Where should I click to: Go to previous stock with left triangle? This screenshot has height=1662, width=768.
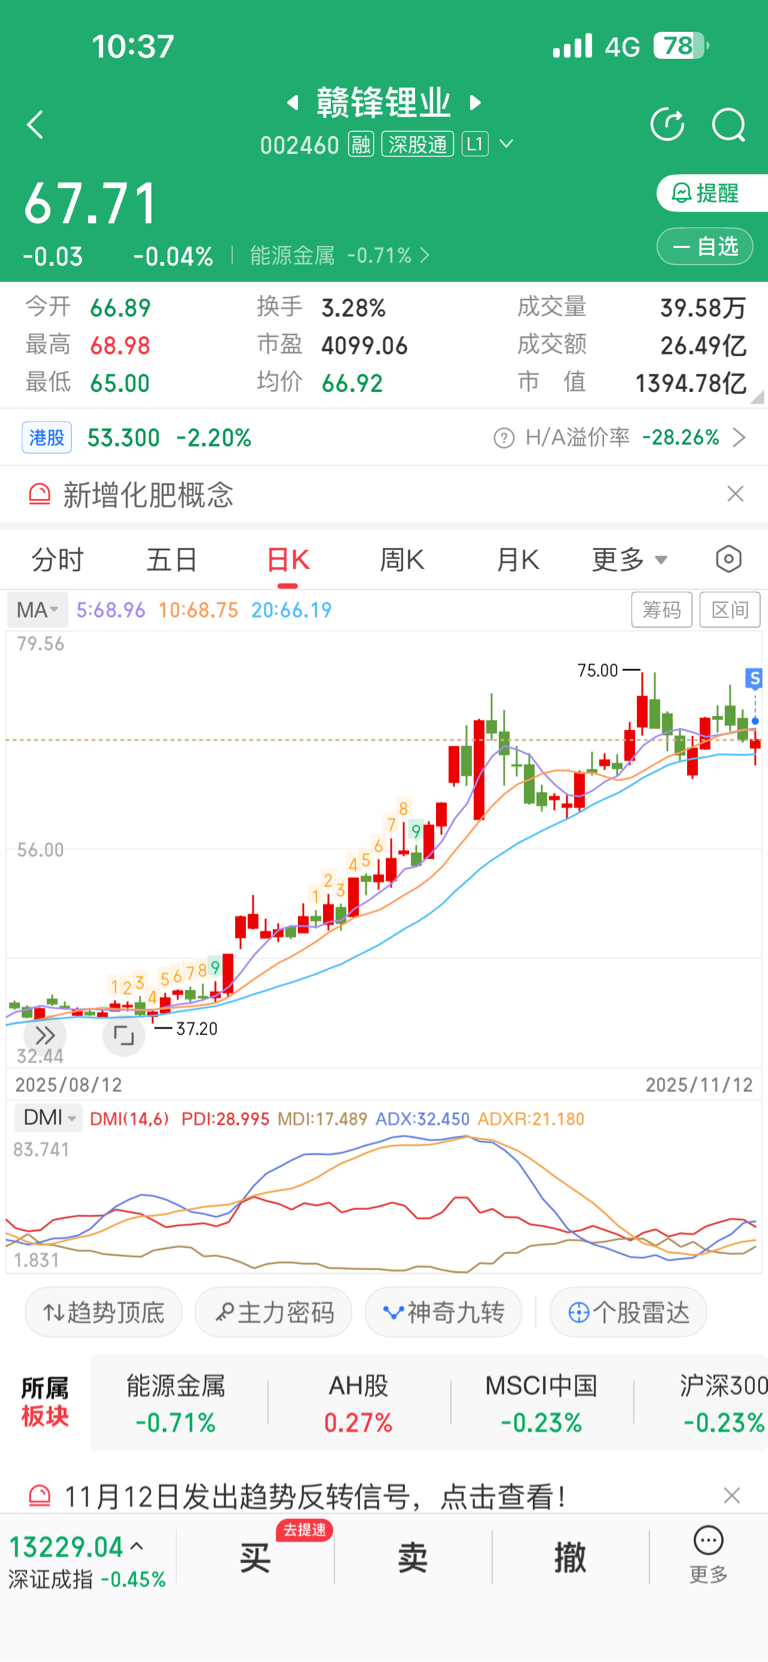(x=292, y=102)
